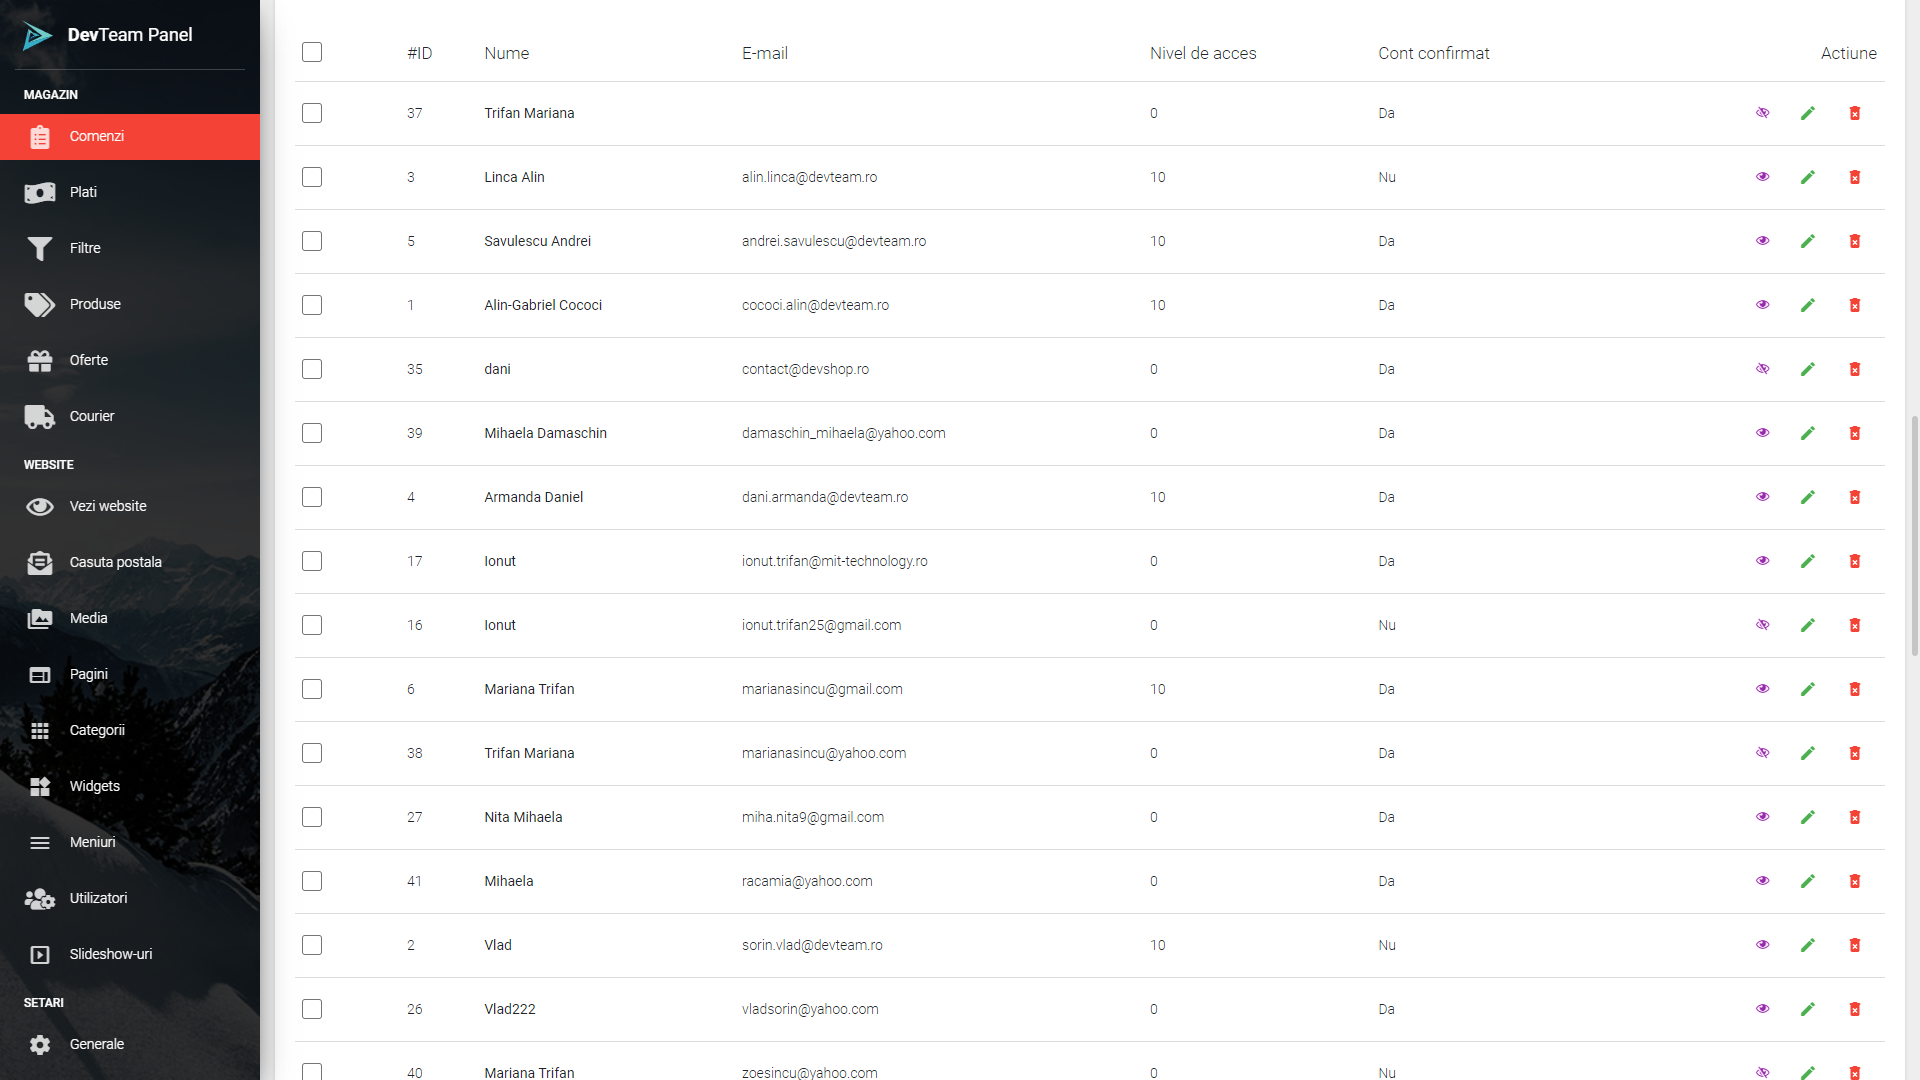The height and width of the screenshot is (1080, 1920).
Task: Delete the user Armanda Daniel
Action: (x=1855, y=497)
